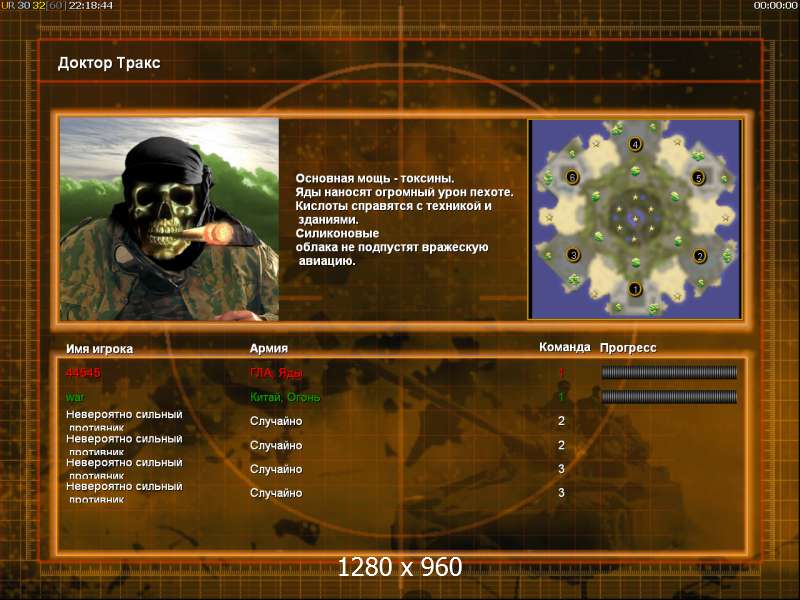Click the loading progress bar for player war

tap(669, 396)
